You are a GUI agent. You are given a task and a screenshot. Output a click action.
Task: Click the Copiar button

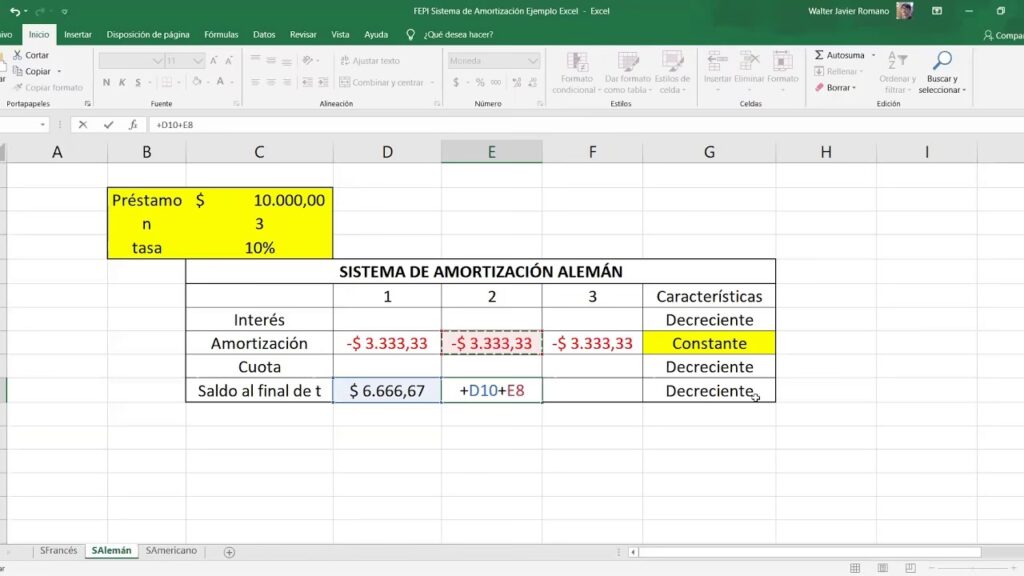[38, 72]
